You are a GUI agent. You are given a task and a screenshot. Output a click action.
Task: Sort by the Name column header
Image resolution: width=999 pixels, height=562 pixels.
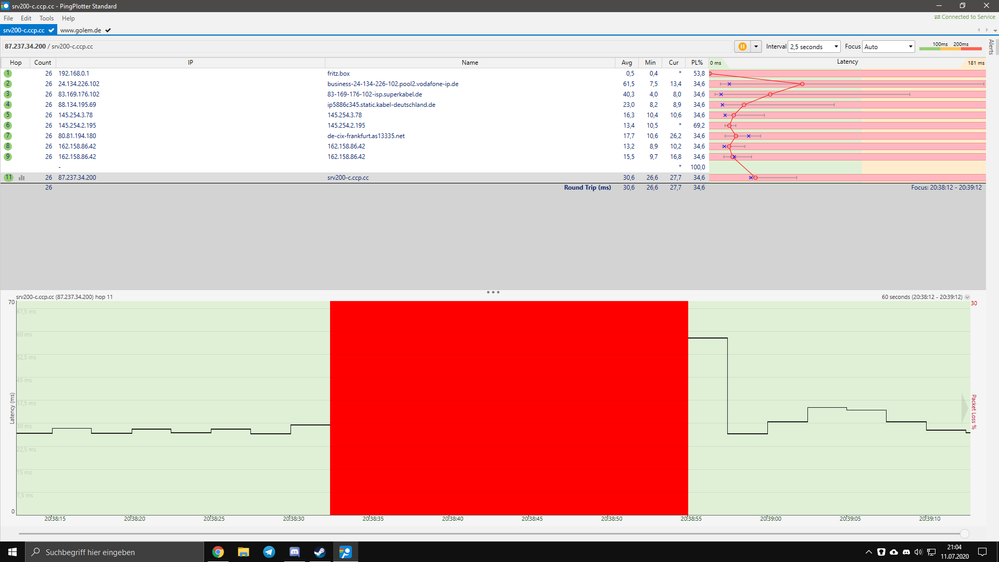point(470,62)
